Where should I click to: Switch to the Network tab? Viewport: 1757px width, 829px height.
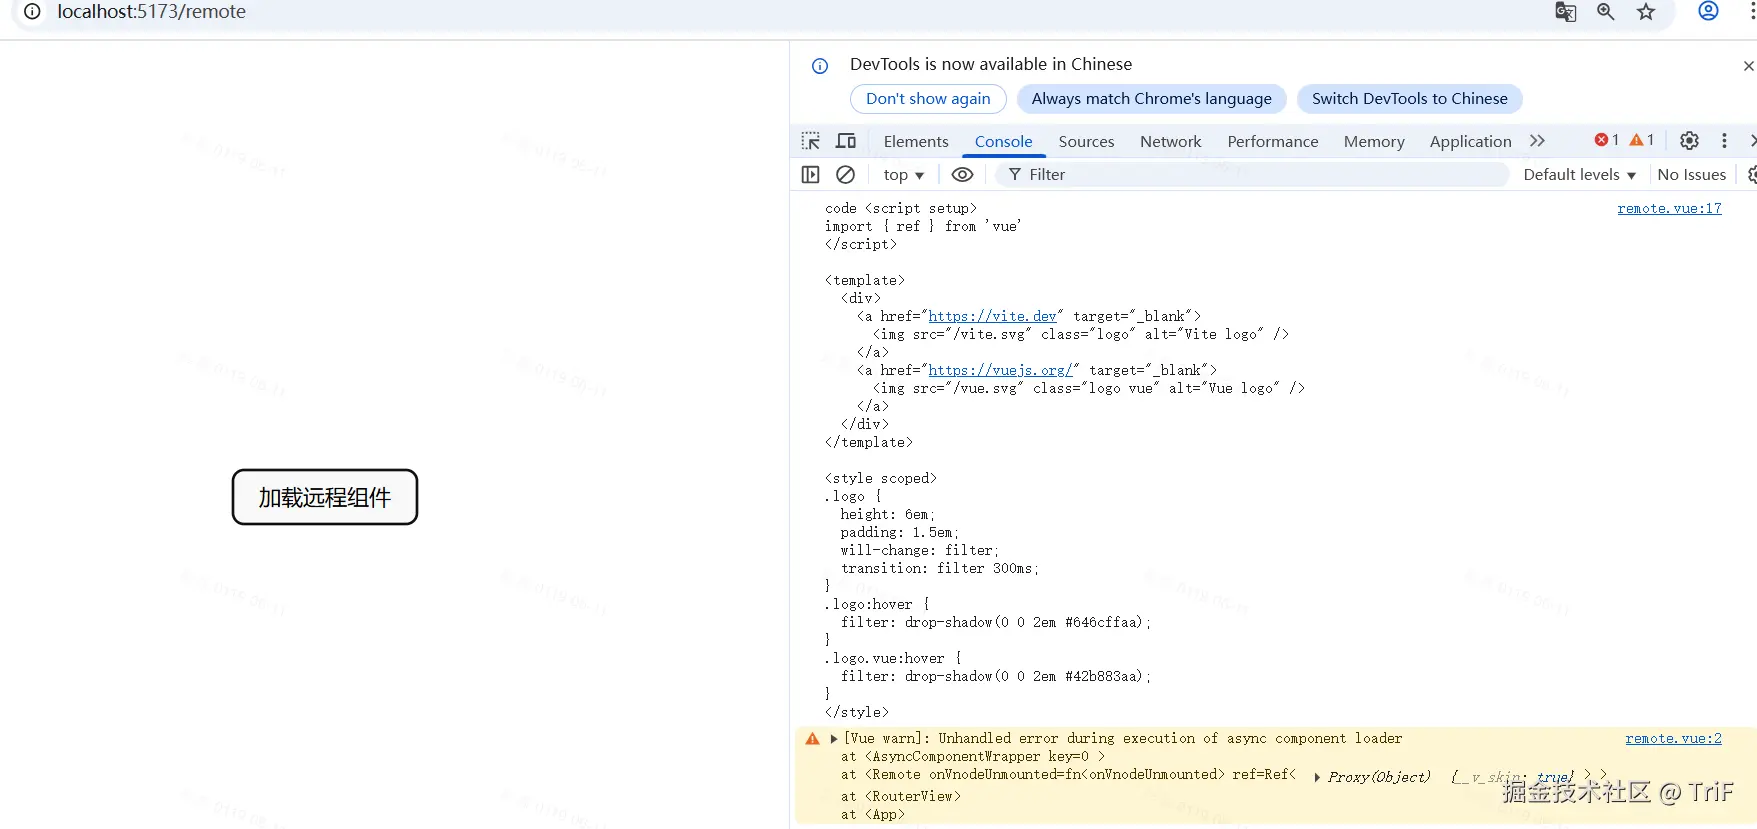click(x=1171, y=141)
